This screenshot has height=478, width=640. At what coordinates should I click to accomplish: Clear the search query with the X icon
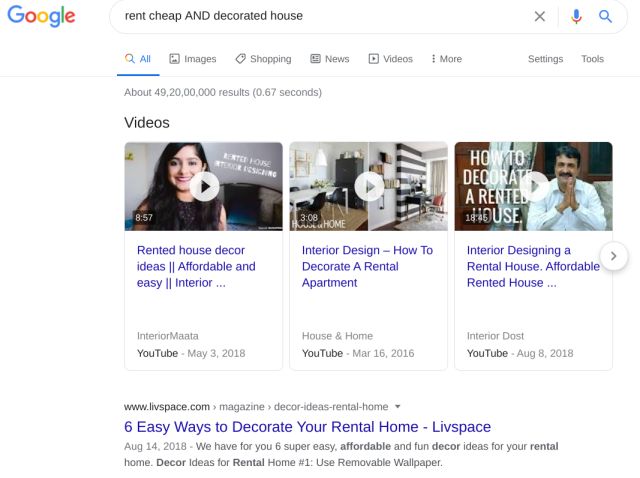click(x=540, y=16)
